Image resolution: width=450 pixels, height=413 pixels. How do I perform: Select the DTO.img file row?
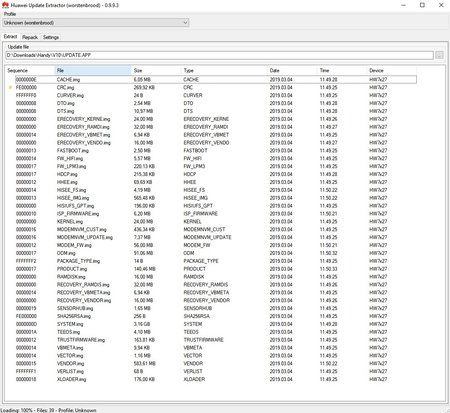[x=216, y=103]
